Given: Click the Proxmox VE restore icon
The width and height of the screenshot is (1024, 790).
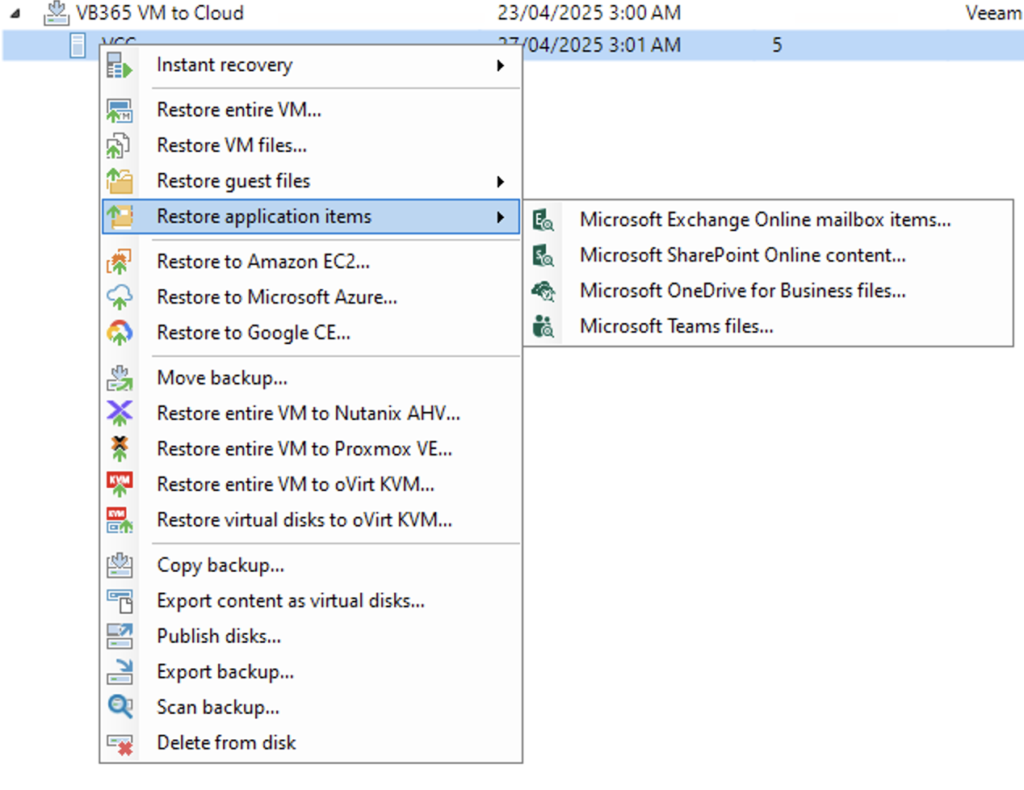Looking at the screenshot, I should pos(120,449).
